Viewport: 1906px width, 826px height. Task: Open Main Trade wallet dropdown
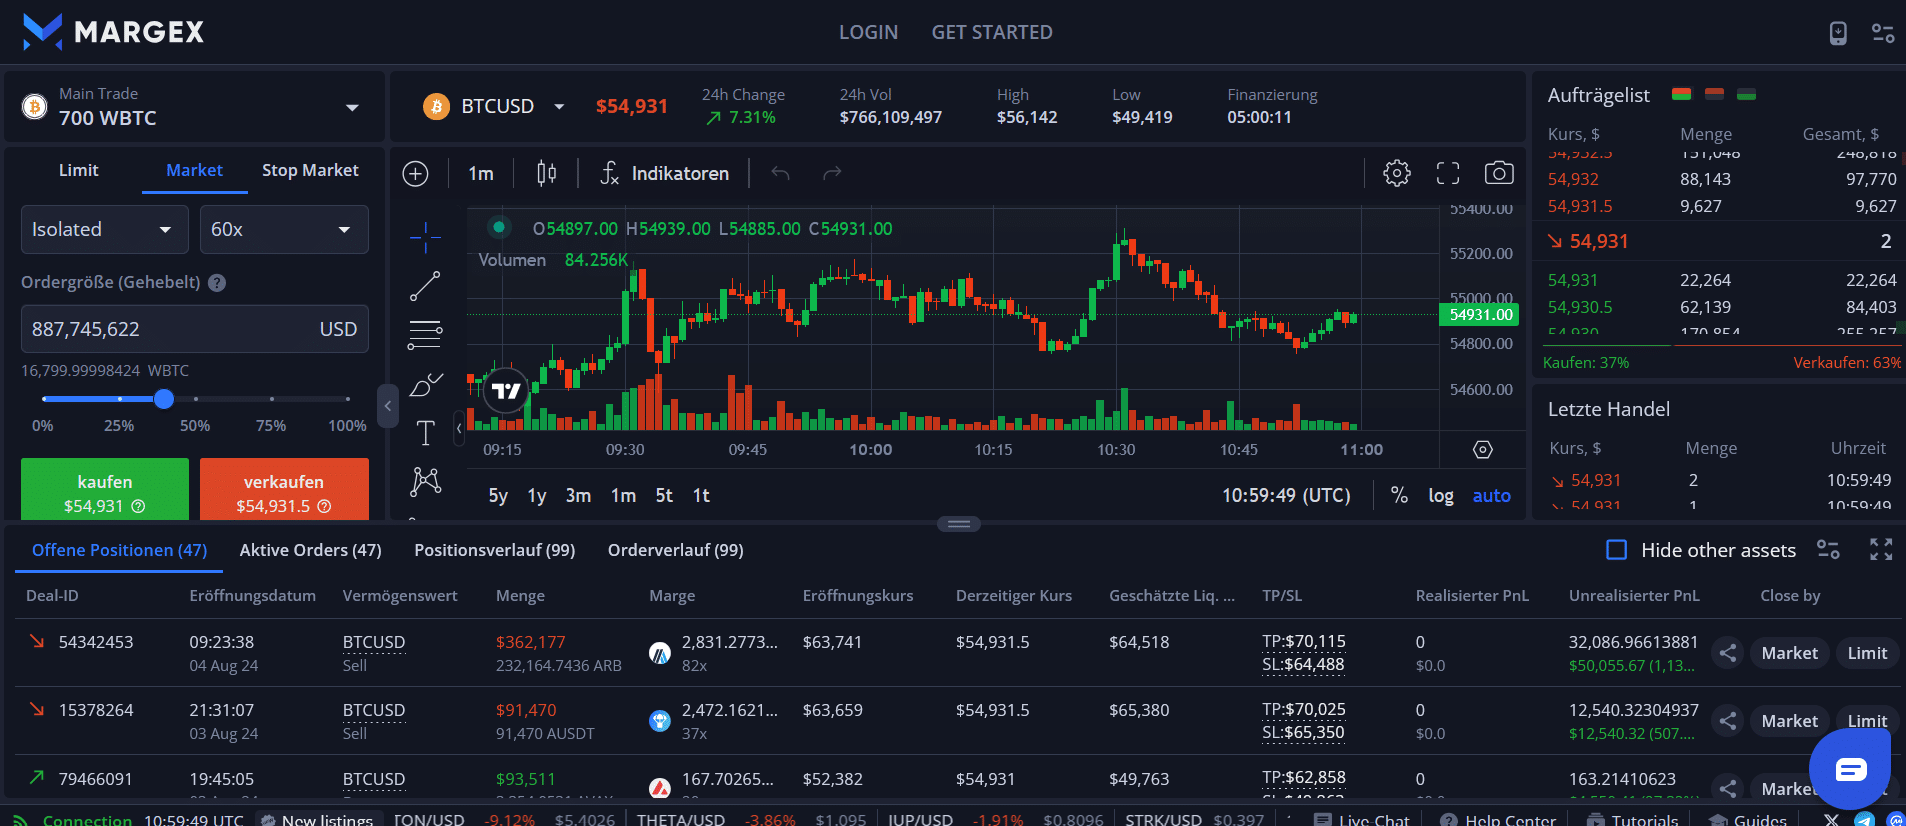[352, 107]
